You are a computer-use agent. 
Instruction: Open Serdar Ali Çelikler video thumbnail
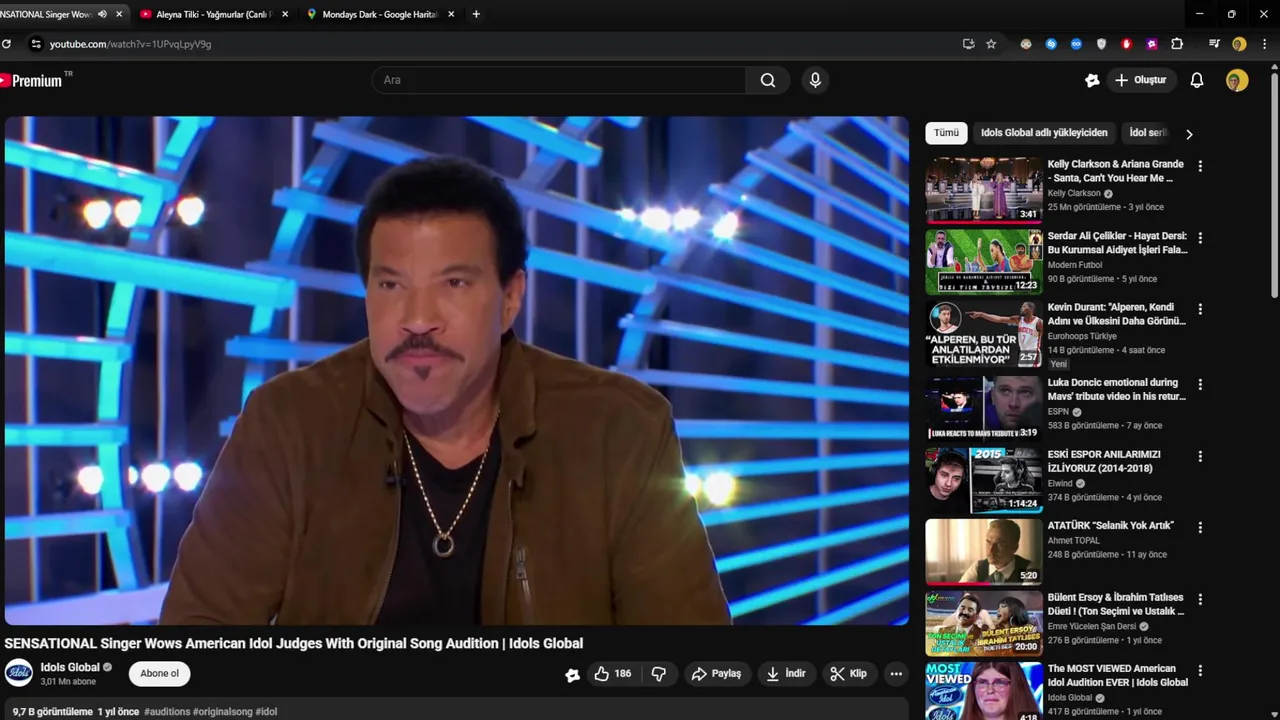[984, 262]
